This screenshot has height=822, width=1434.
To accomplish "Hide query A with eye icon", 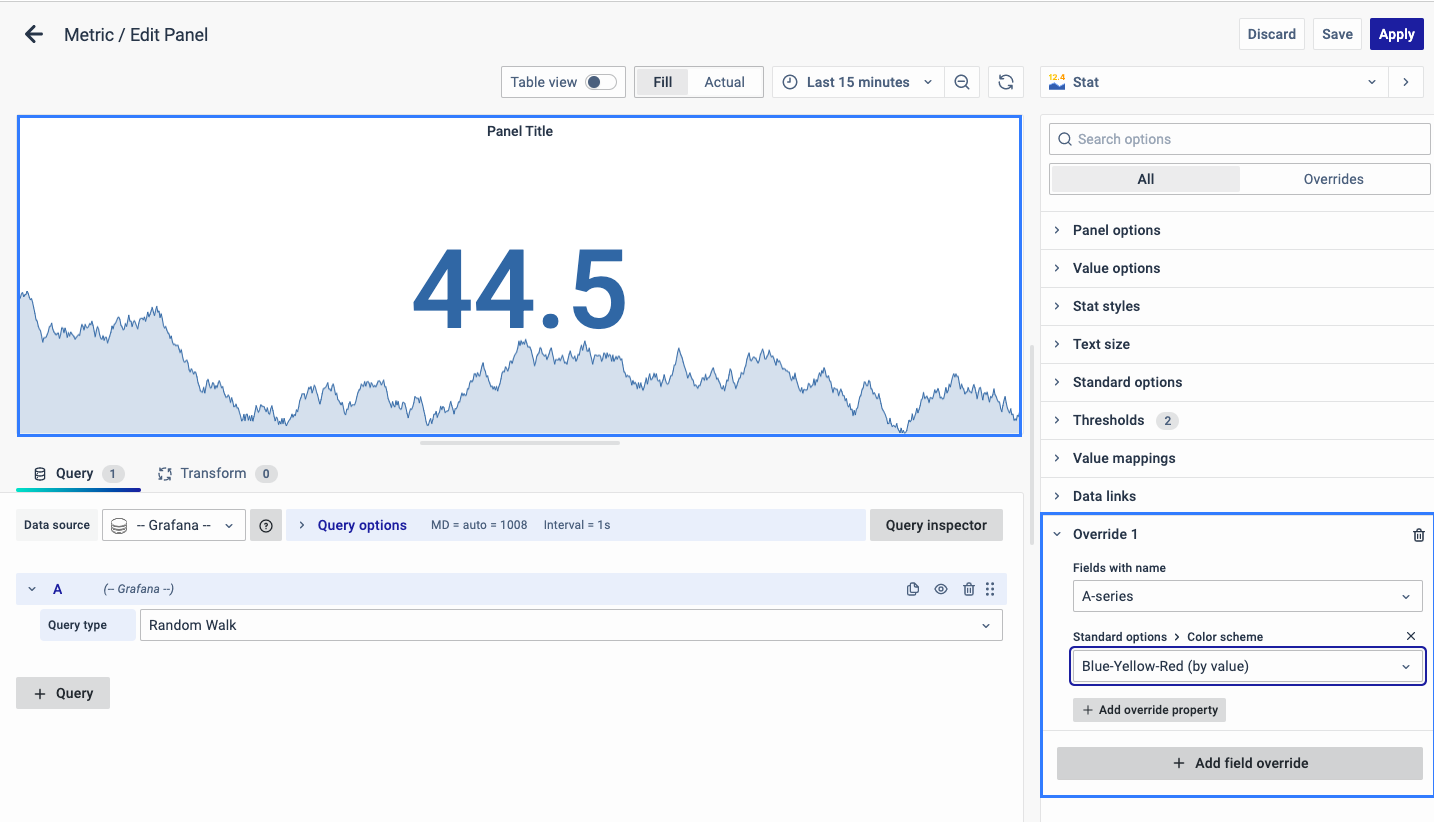I will (x=940, y=589).
